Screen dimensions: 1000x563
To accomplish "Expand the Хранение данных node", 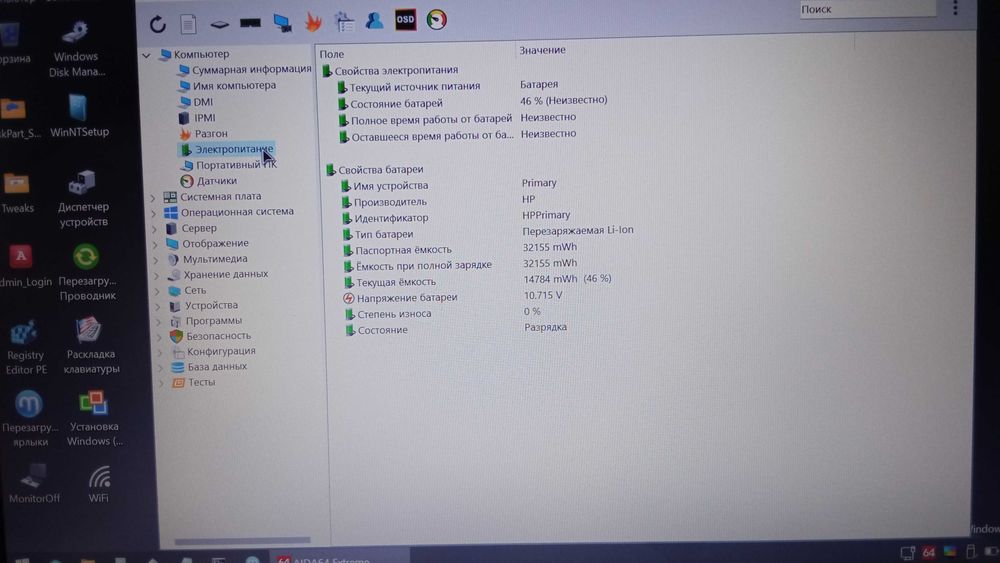I will [x=157, y=275].
